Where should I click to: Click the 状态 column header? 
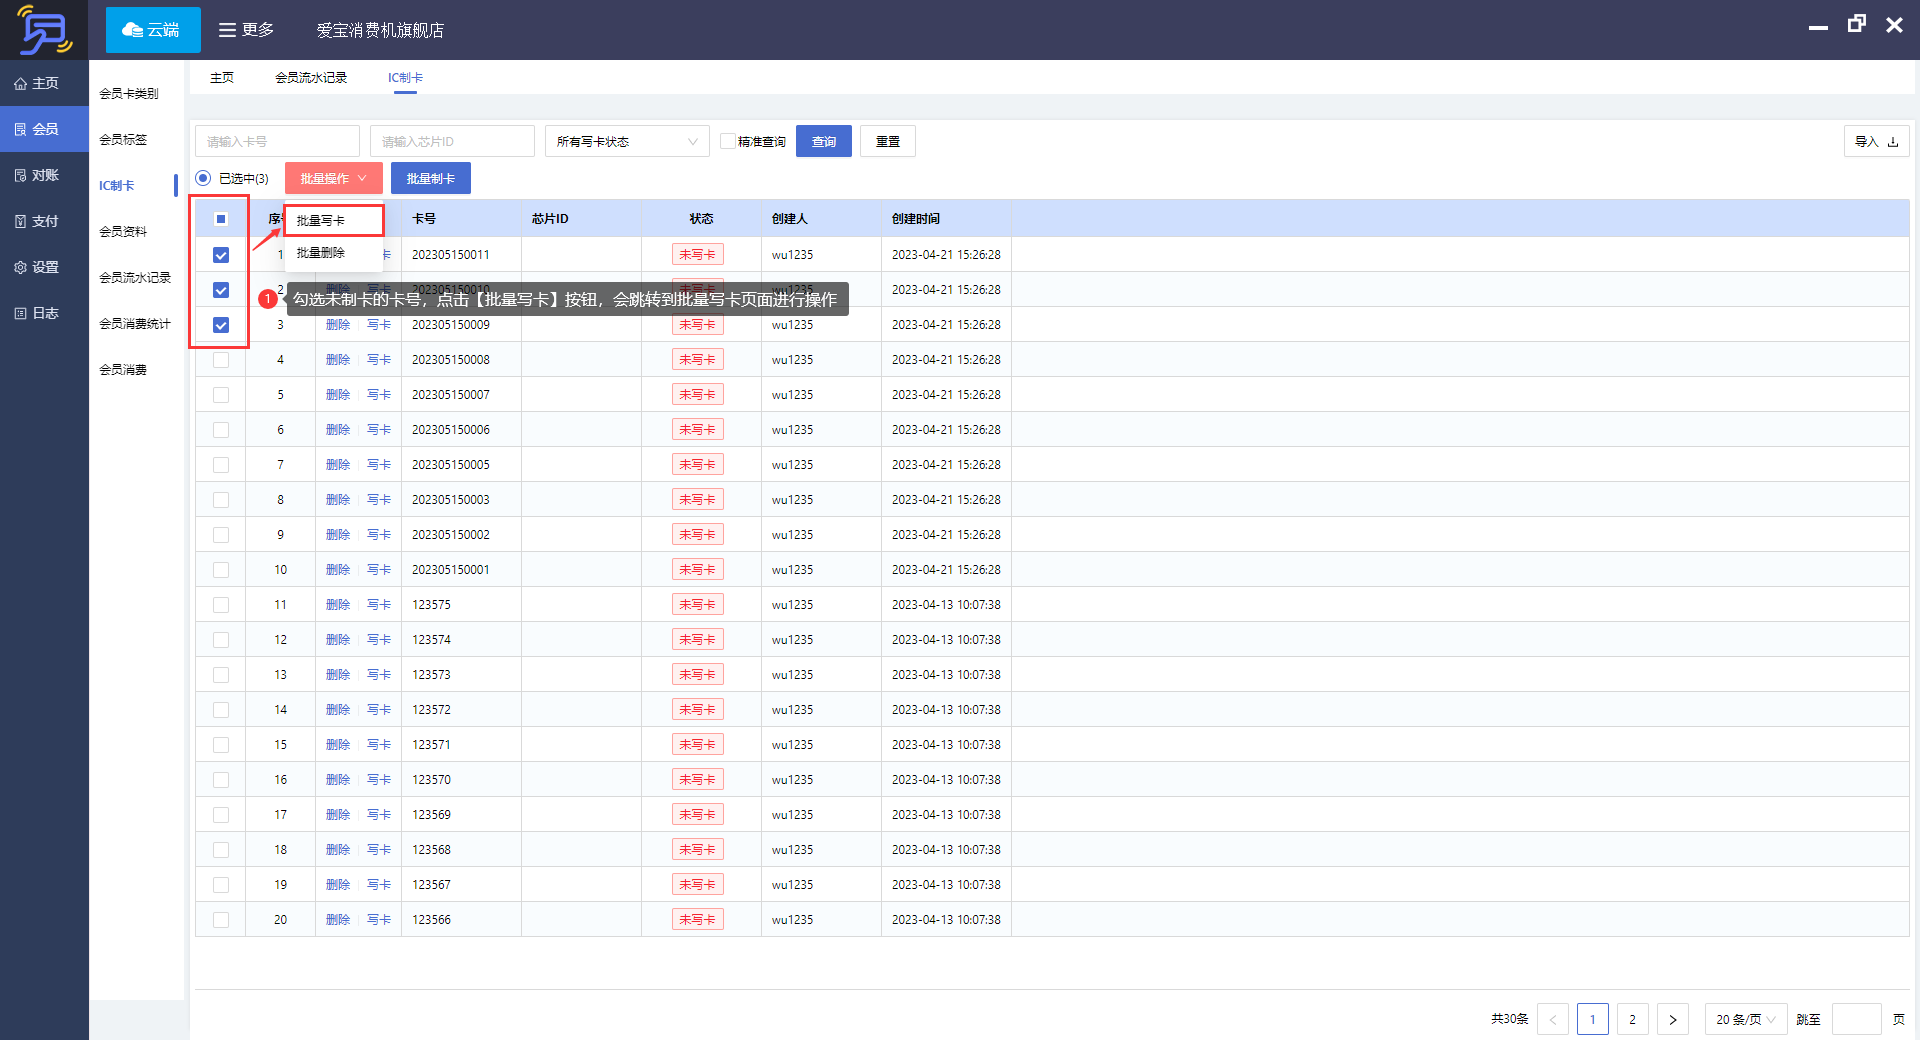[x=701, y=219]
